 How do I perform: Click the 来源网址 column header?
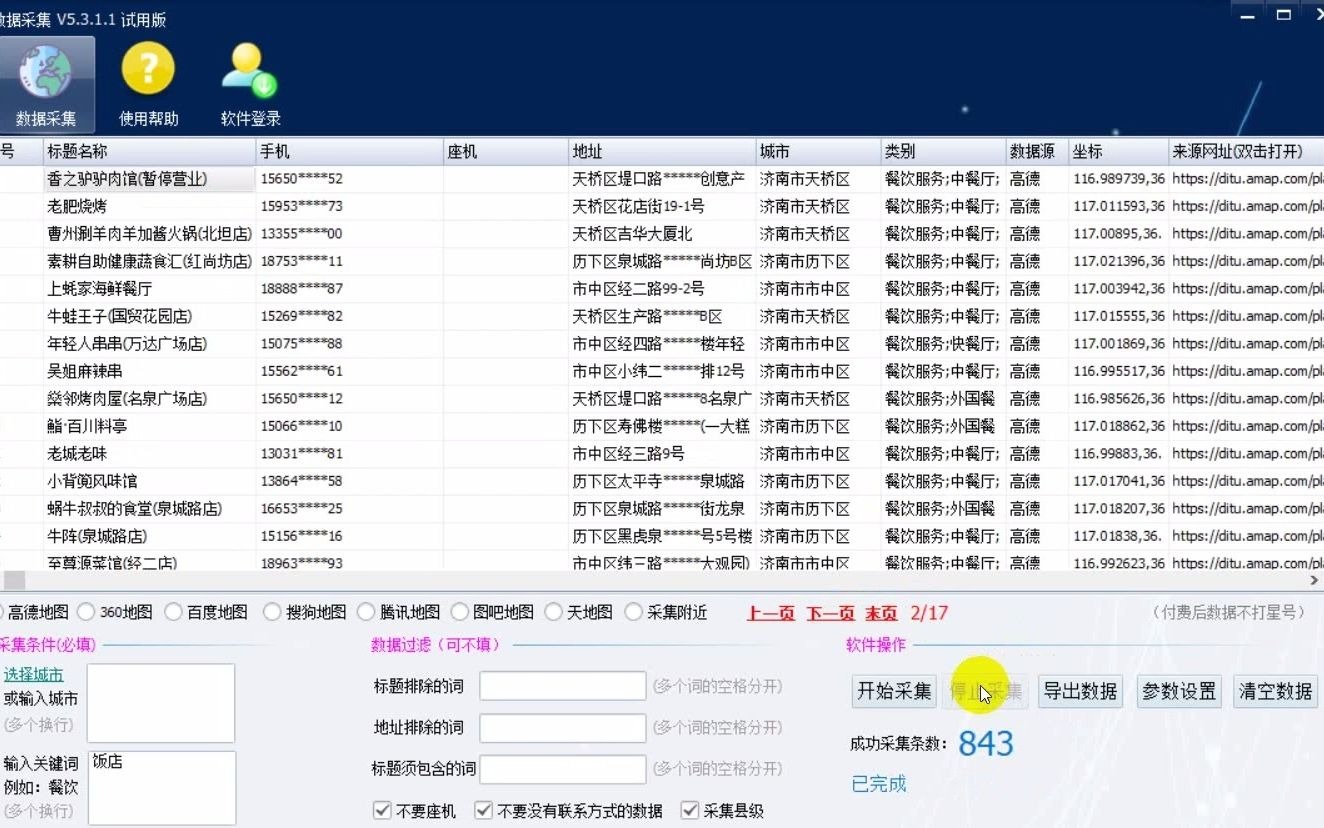pyautogui.click(x=1246, y=152)
